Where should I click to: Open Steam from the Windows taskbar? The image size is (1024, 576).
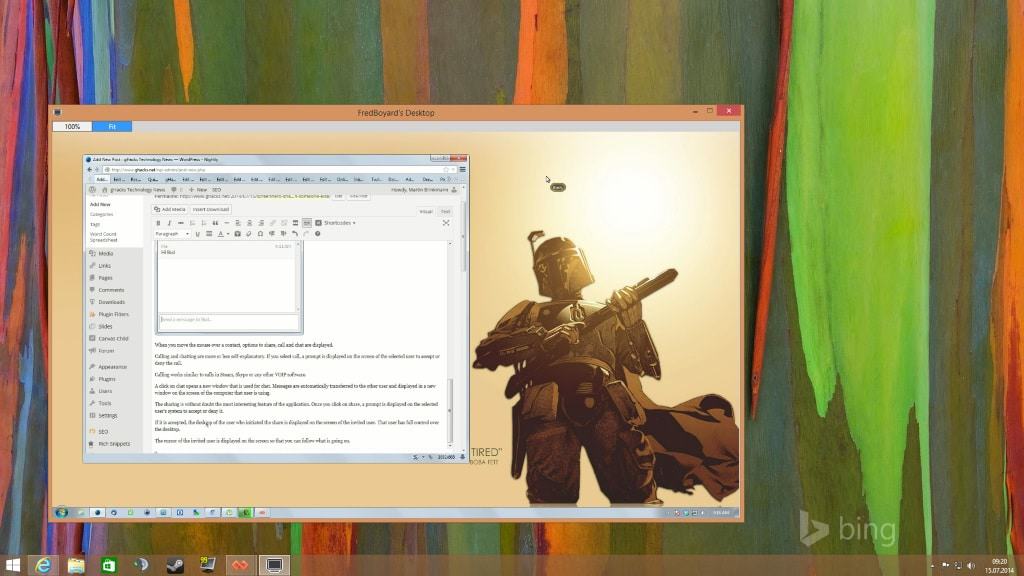click(174, 565)
